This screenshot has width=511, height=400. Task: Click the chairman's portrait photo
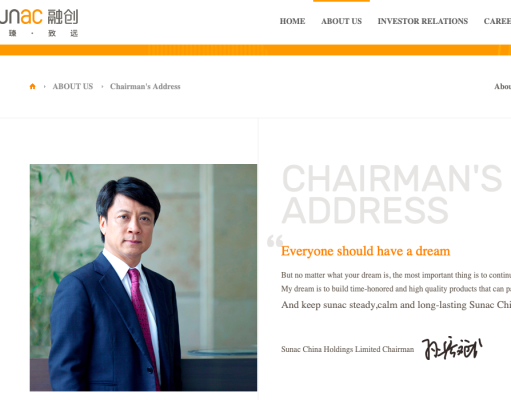143,277
